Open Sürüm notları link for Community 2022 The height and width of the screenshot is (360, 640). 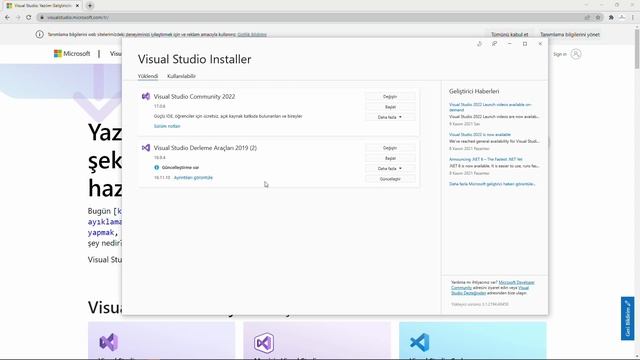(167, 126)
